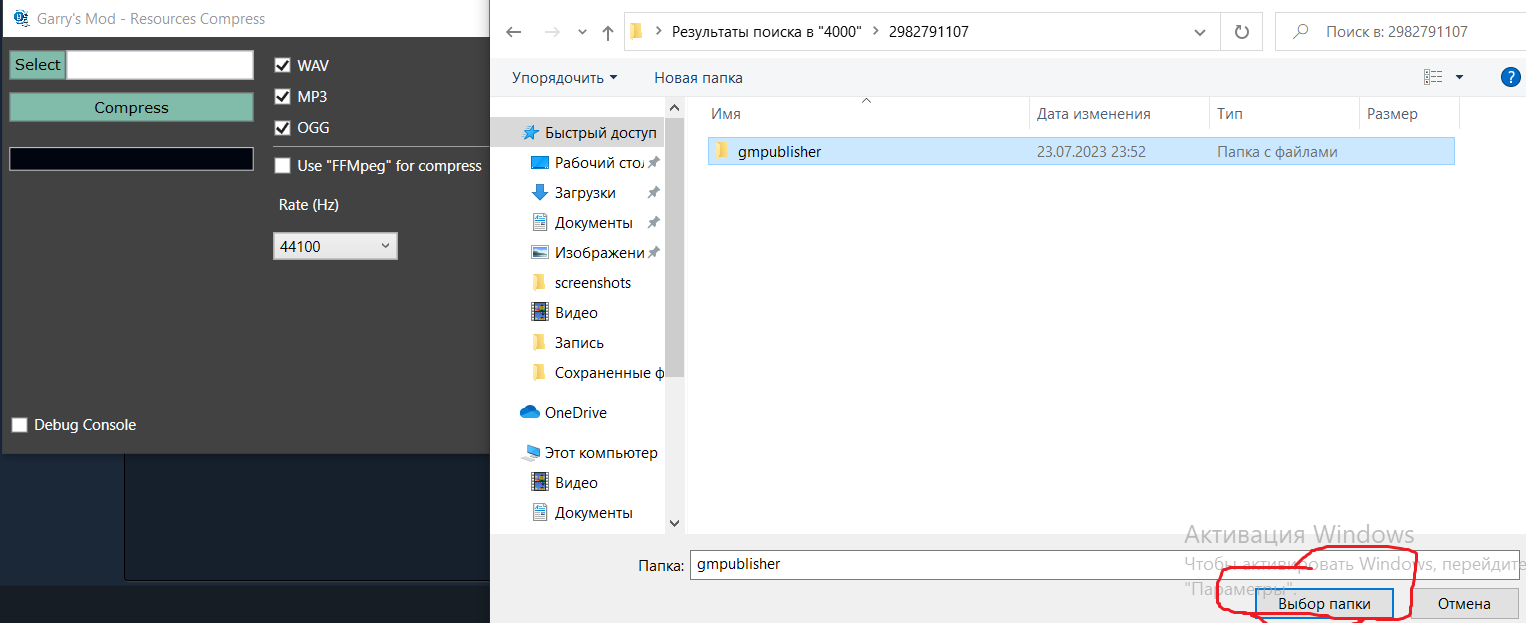Click the Compress button

[x=131, y=108]
